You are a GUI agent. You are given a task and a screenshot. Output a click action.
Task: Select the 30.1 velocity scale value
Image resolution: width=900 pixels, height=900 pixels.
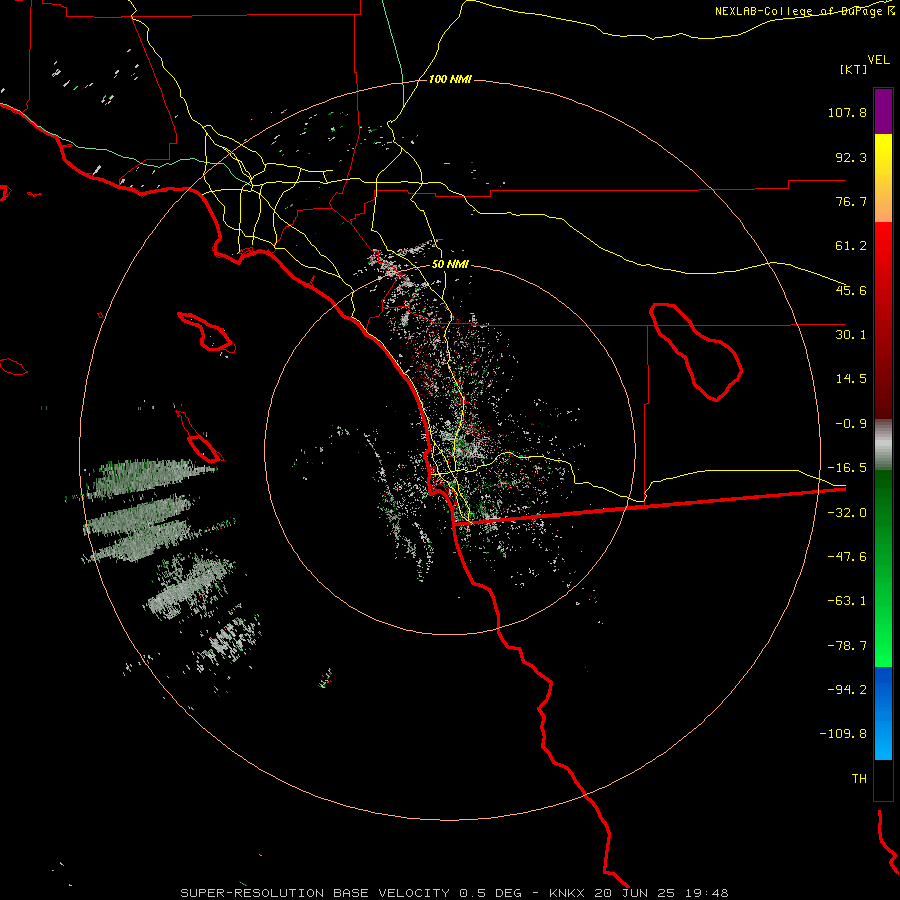coord(851,335)
